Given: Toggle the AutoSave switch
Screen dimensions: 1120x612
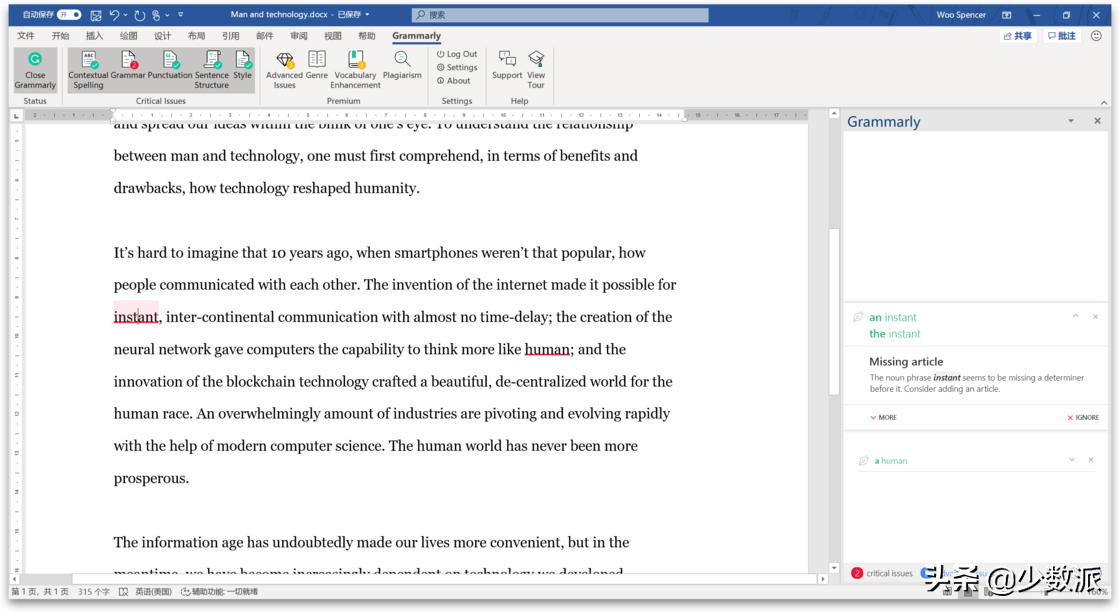Looking at the screenshot, I should tap(69, 15).
